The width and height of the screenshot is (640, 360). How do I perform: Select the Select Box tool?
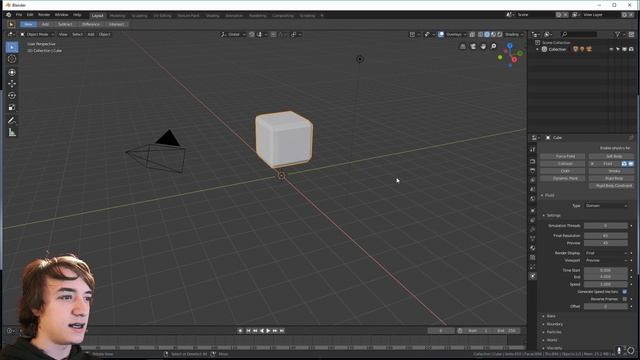tap(12, 47)
